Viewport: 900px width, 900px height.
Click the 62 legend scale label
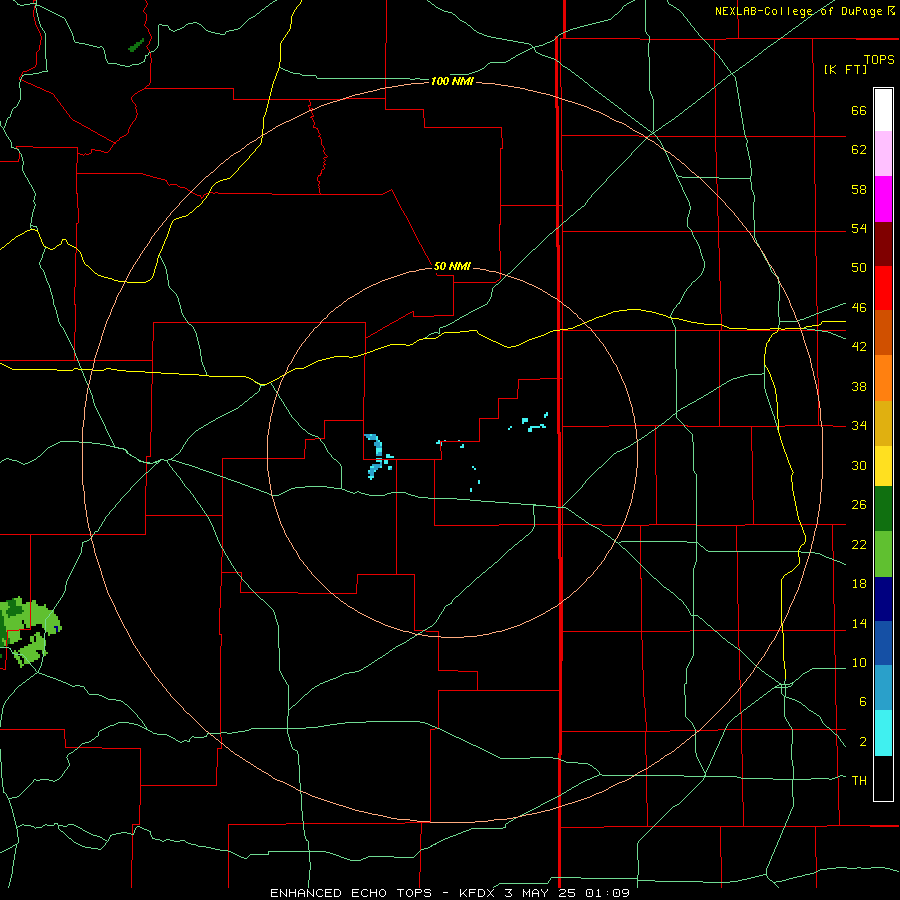pyautogui.click(x=859, y=150)
